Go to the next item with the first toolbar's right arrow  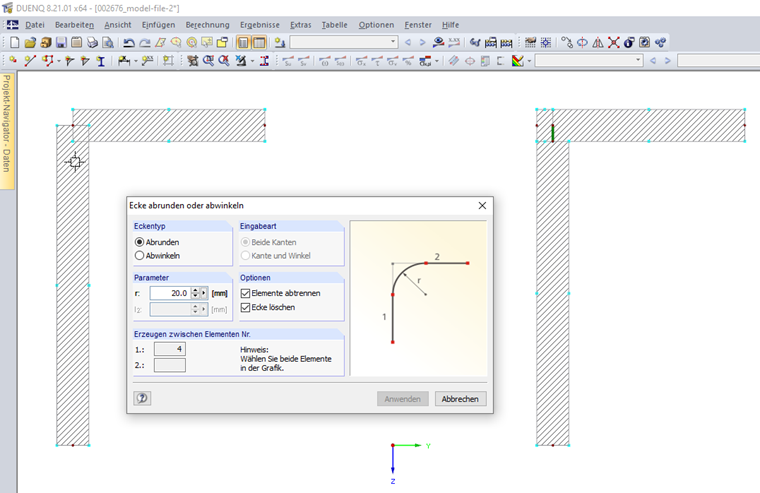pos(422,43)
